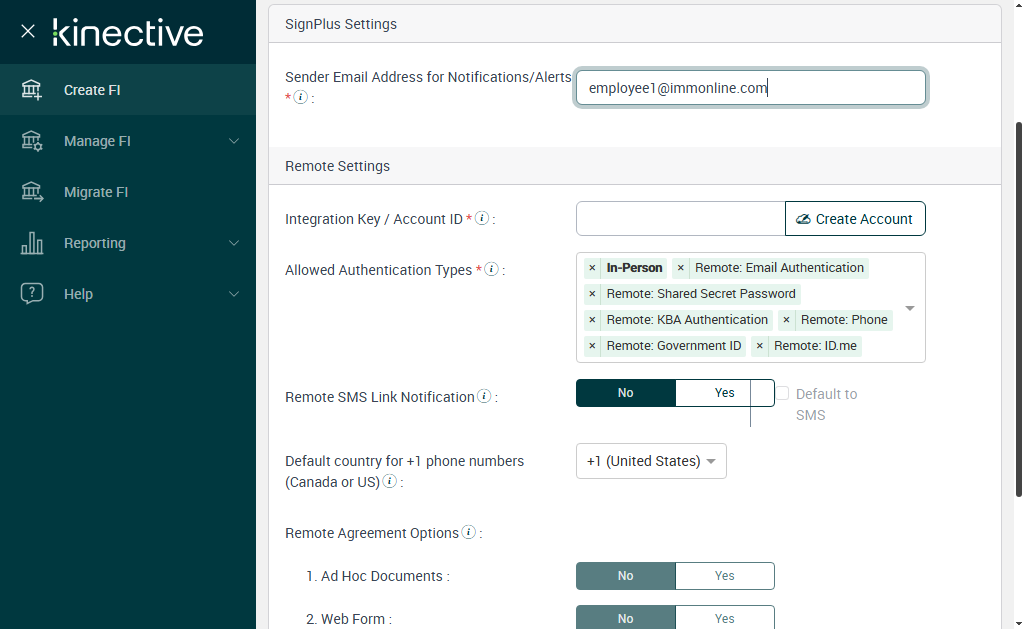Set Web Form to Yes
The height and width of the screenshot is (629, 1024).
[725, 618]
